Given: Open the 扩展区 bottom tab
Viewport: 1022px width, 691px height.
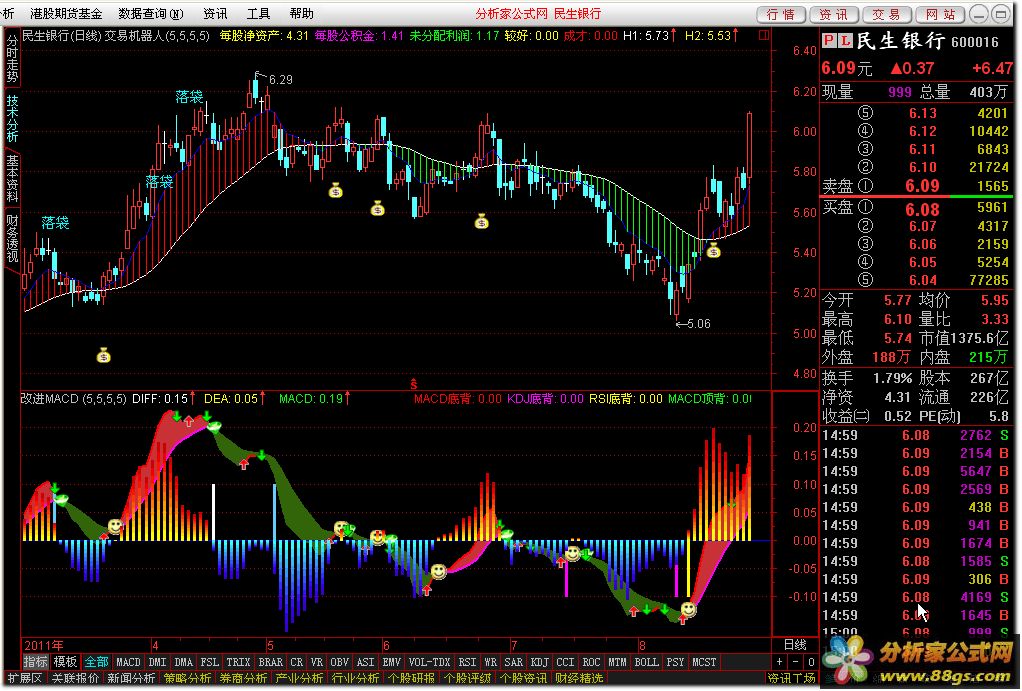Looking at the screenshot, I should [x=24, y=678].
